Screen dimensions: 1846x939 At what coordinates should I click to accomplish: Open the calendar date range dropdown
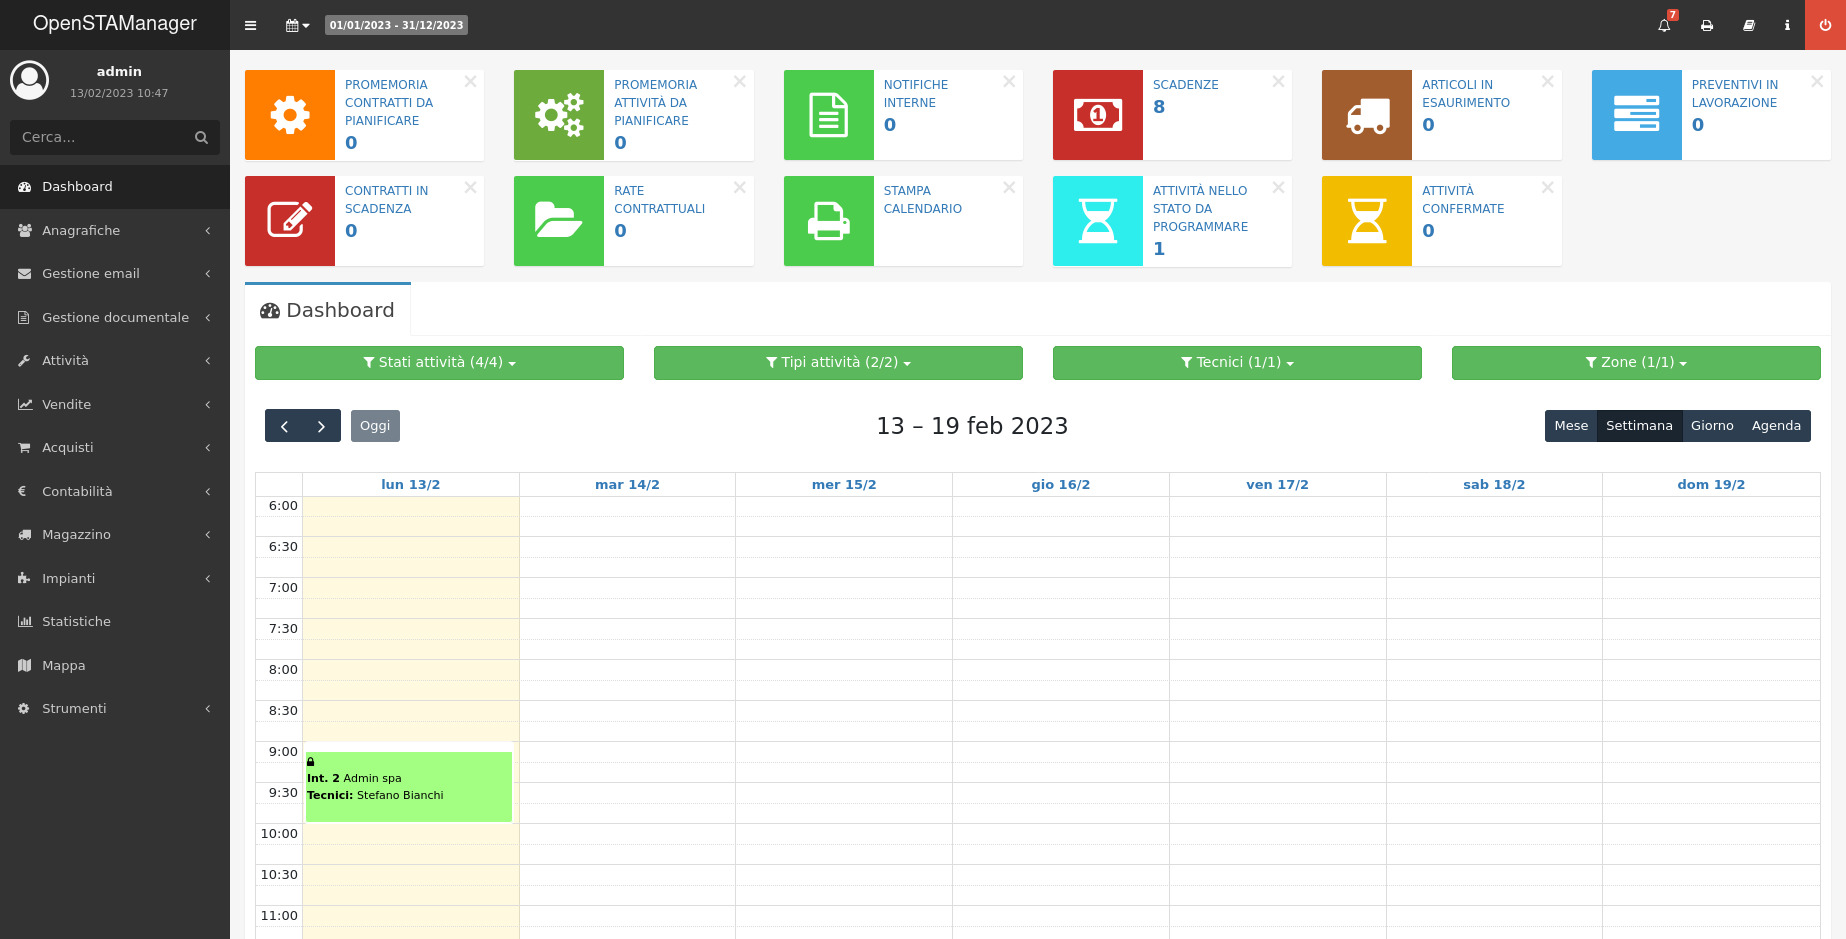tap(297, 25)
